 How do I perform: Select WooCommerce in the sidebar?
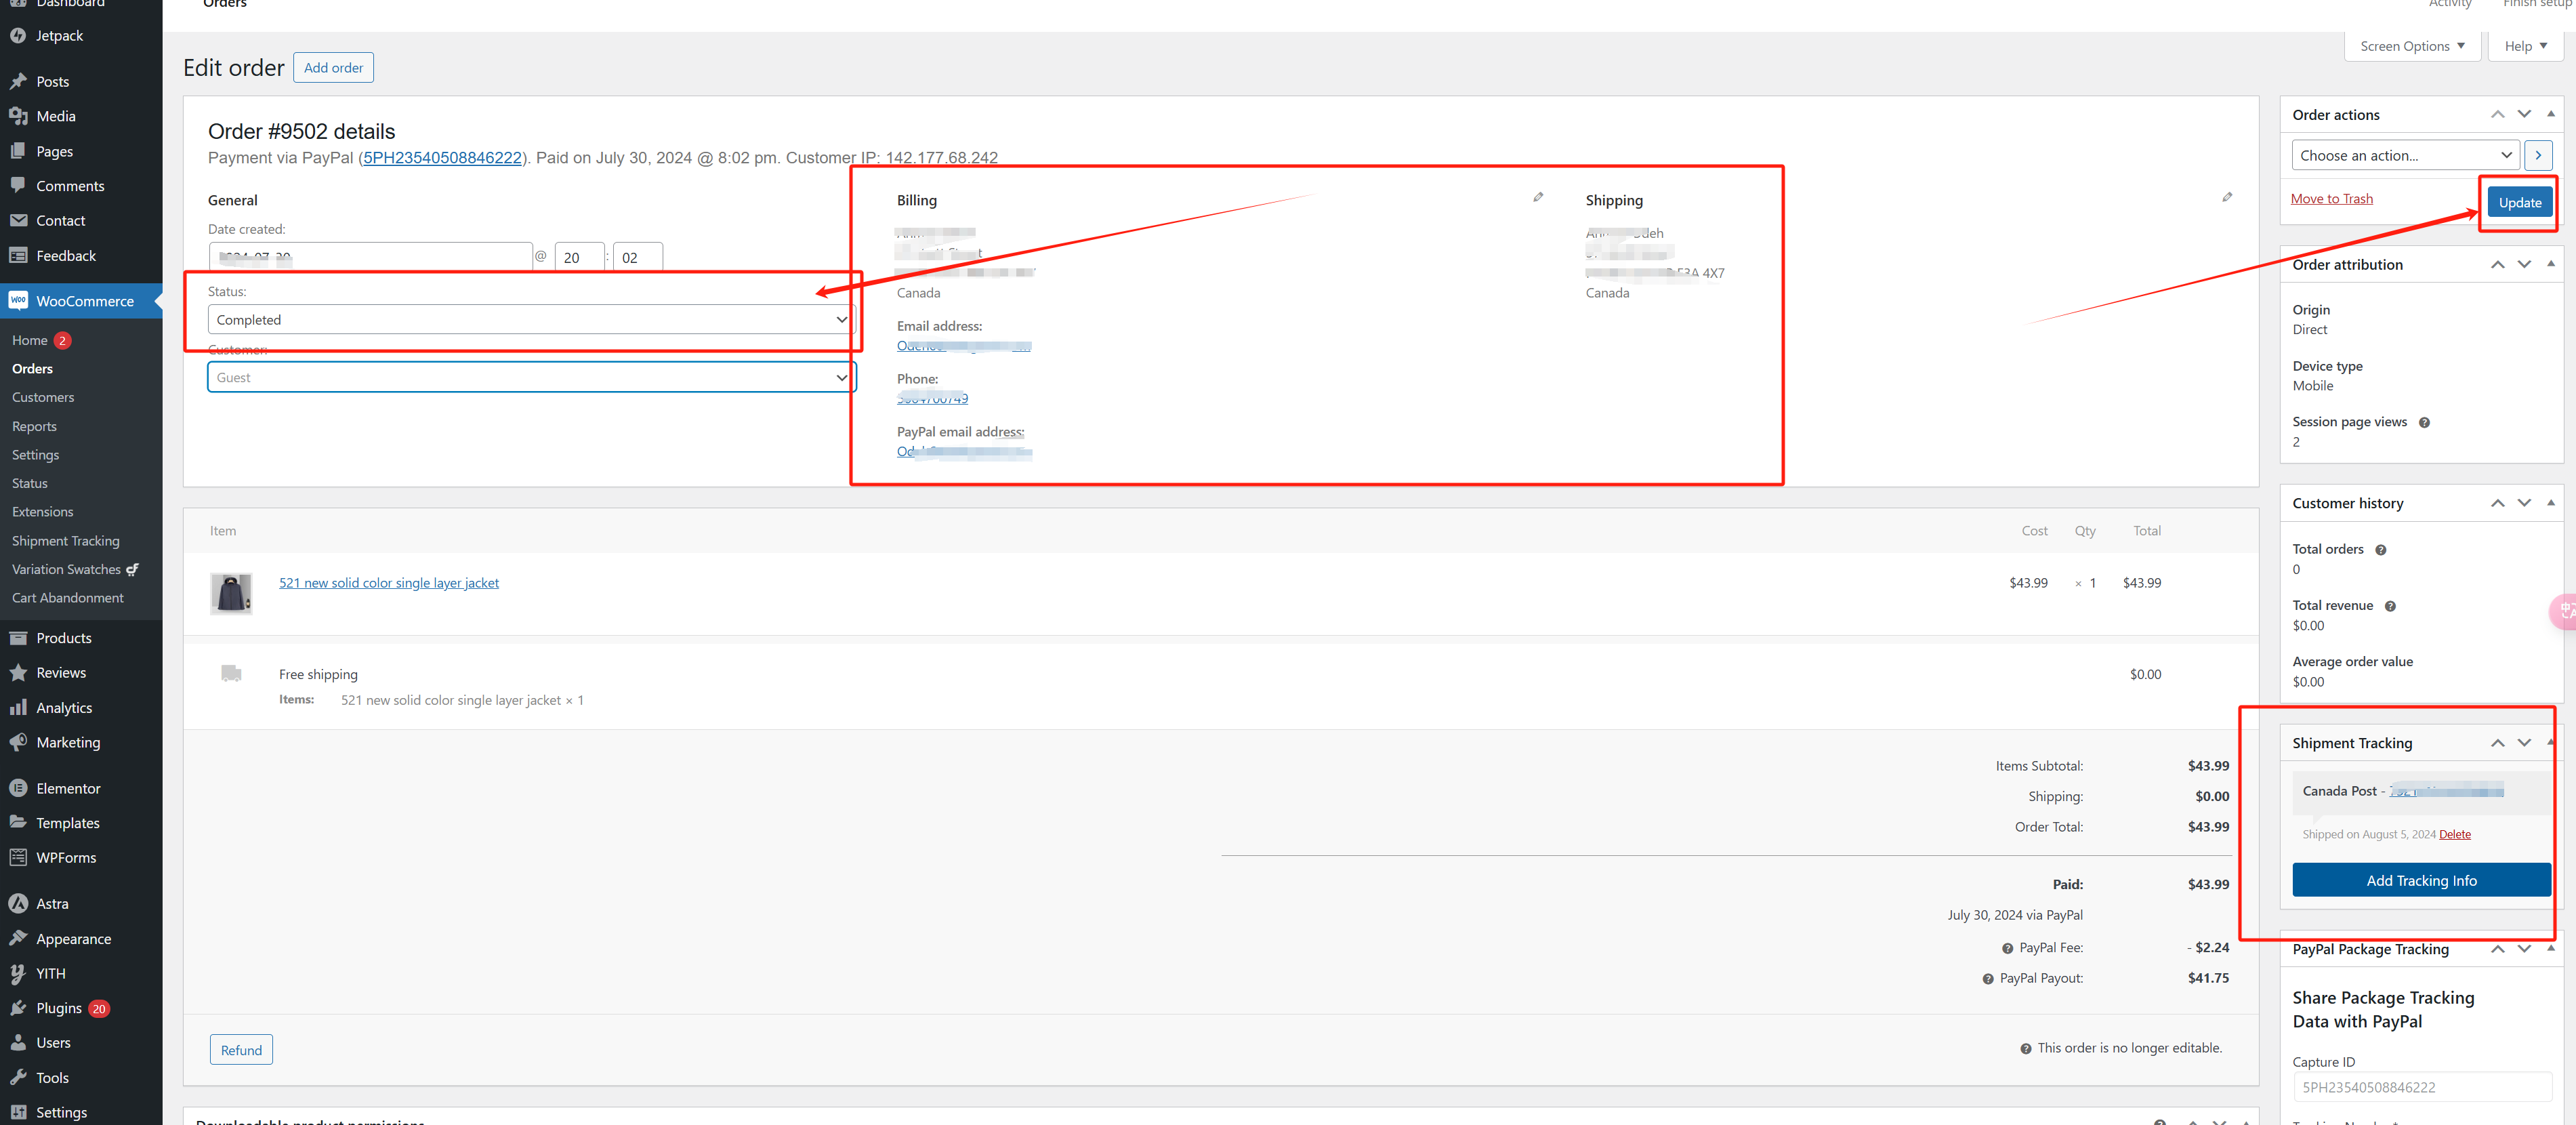85,300
